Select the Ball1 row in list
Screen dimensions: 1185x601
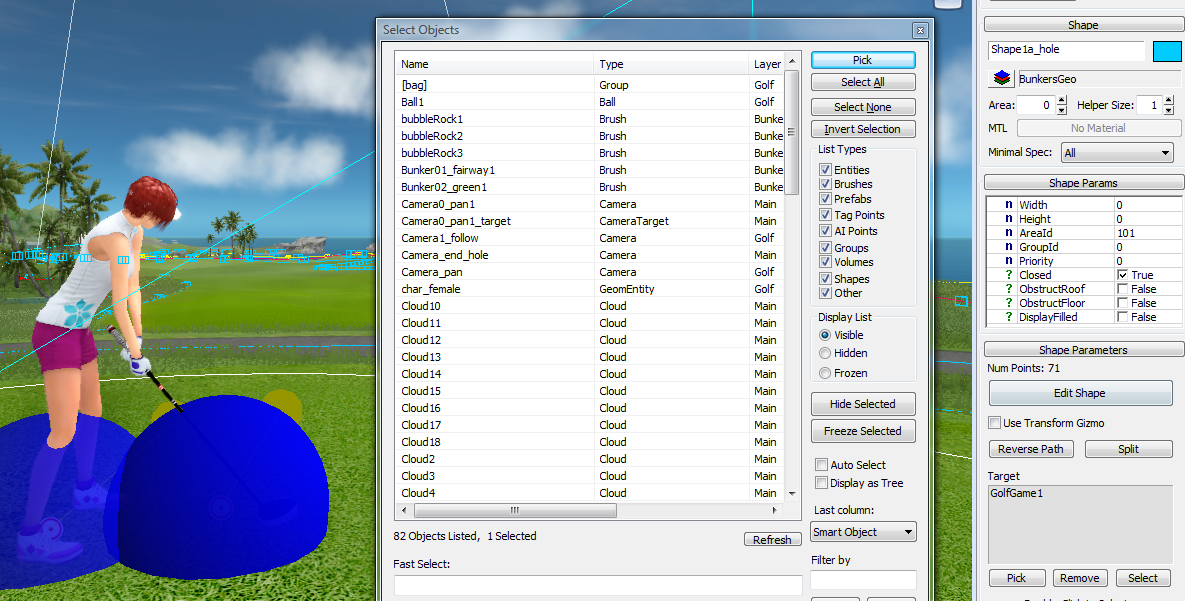coord(590,102)
